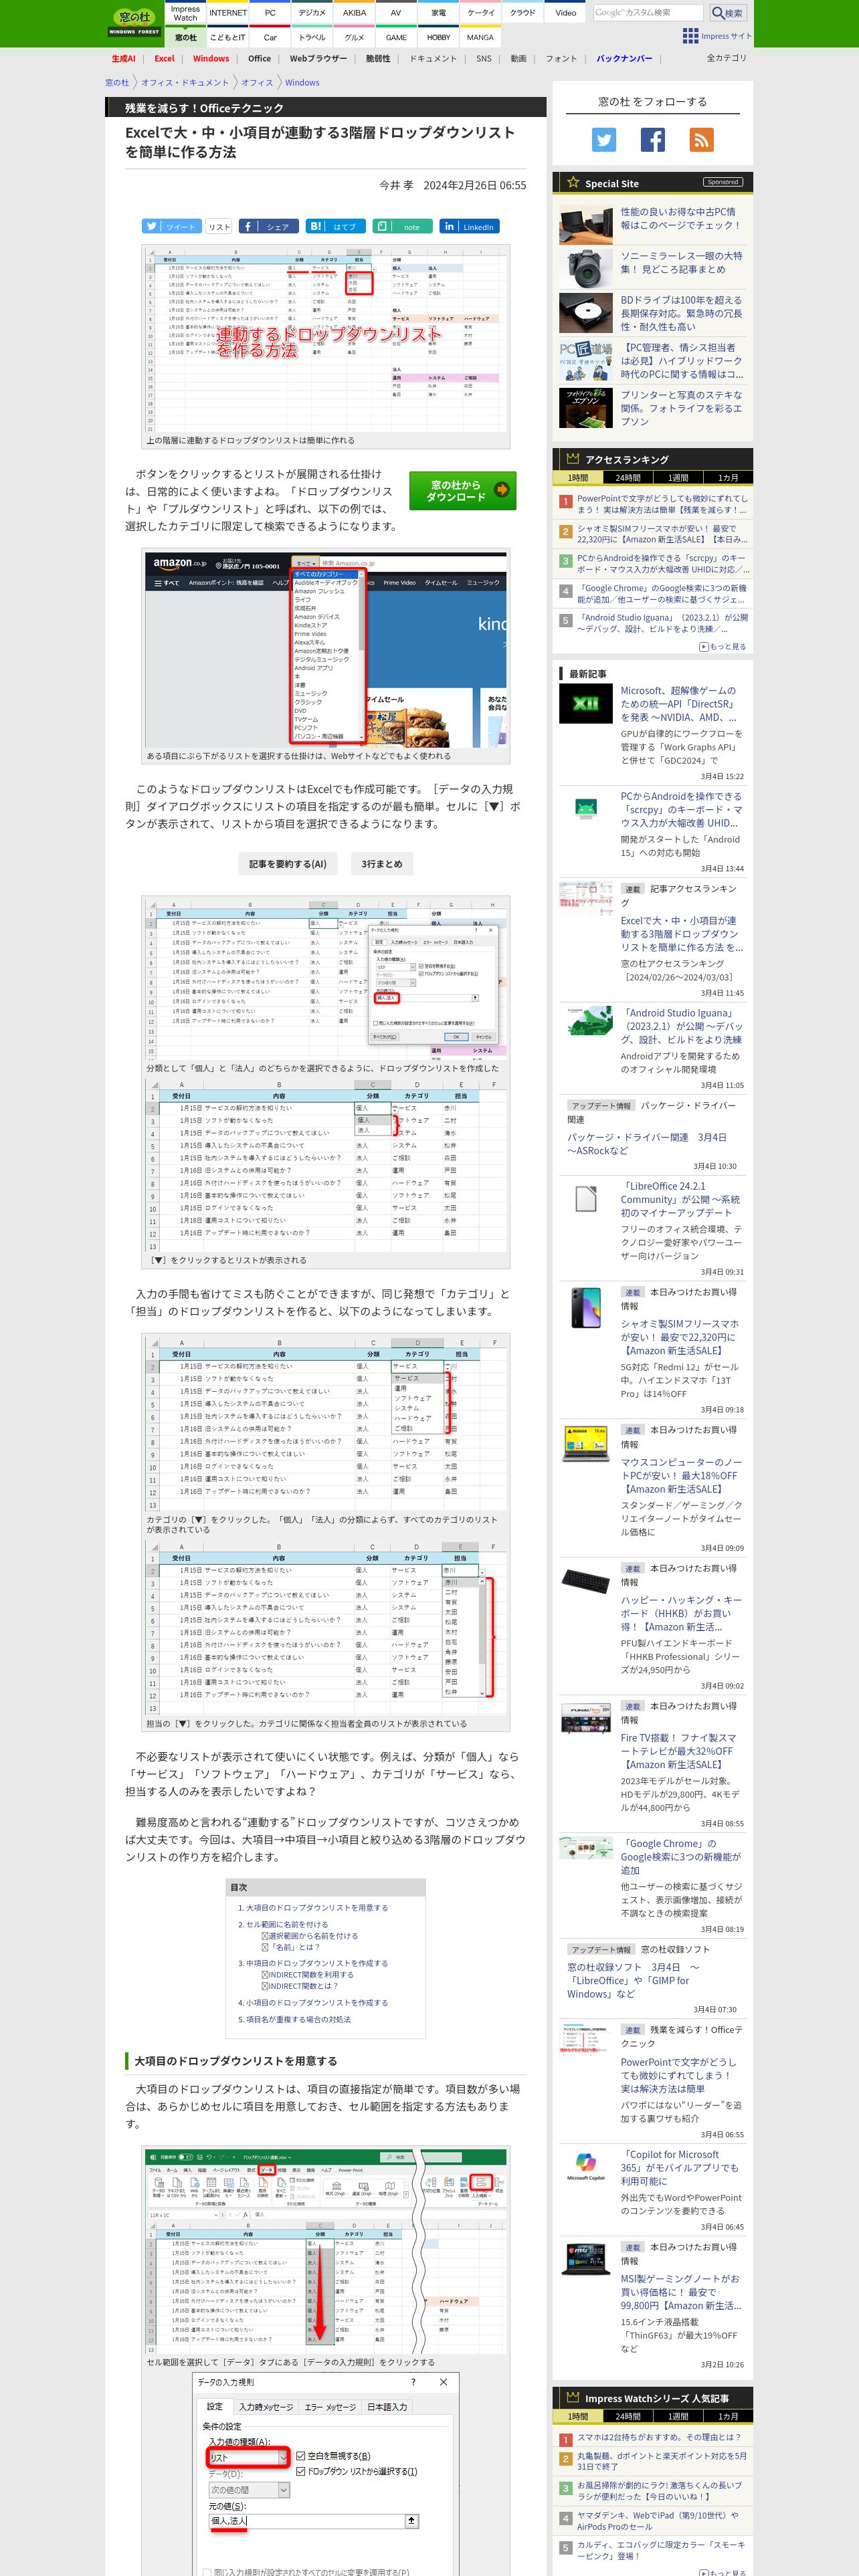Click the もっと見る link under アクセスランキング
Image resolution: width=859 pixels, height=2576 pixels.
(x=722, y=647)
